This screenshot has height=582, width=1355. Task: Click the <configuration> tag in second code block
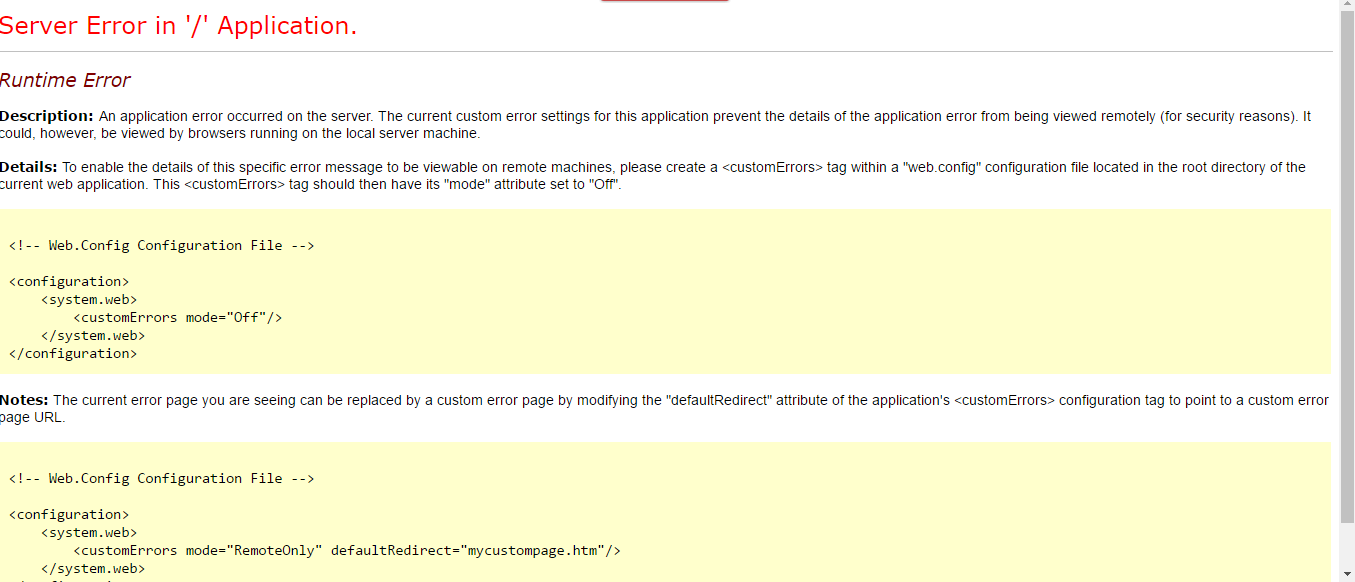69,514
